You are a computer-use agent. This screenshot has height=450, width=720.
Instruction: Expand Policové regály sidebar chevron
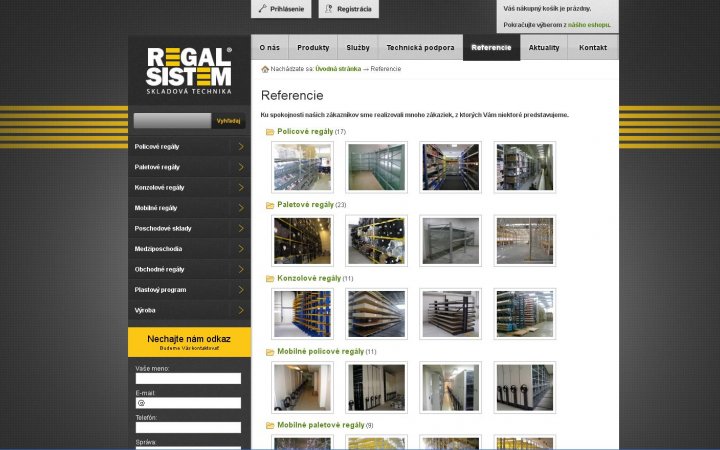(x=241, y=146)
